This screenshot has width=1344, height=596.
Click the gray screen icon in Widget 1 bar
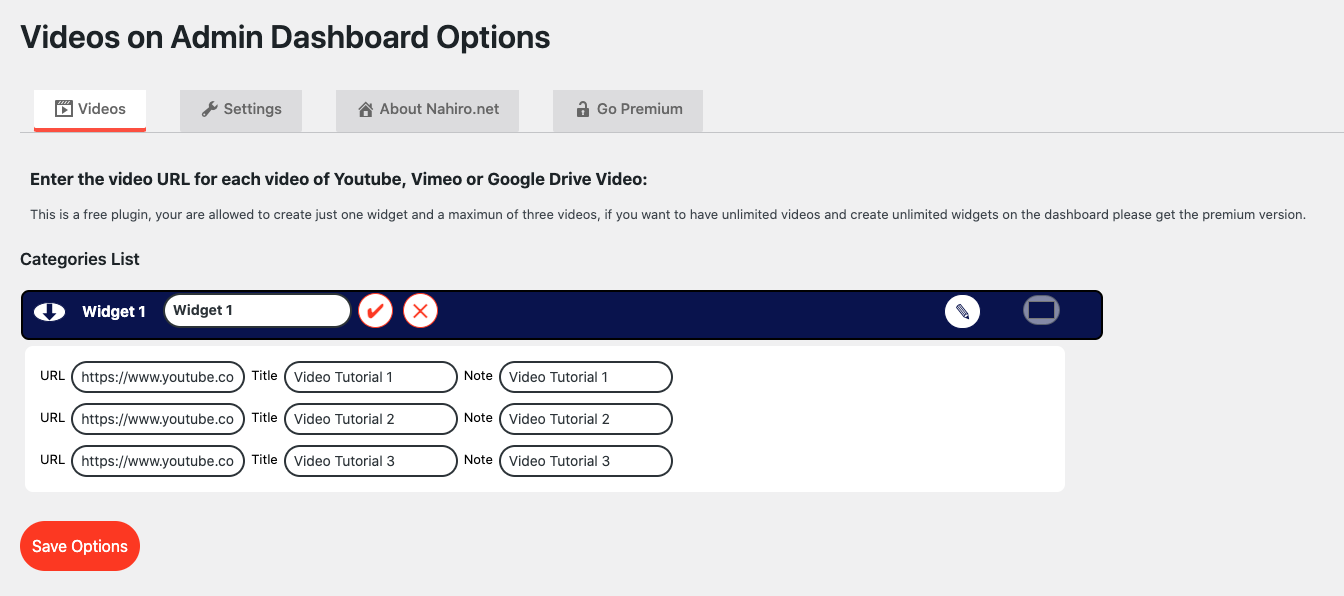[x=1041, y=310]
